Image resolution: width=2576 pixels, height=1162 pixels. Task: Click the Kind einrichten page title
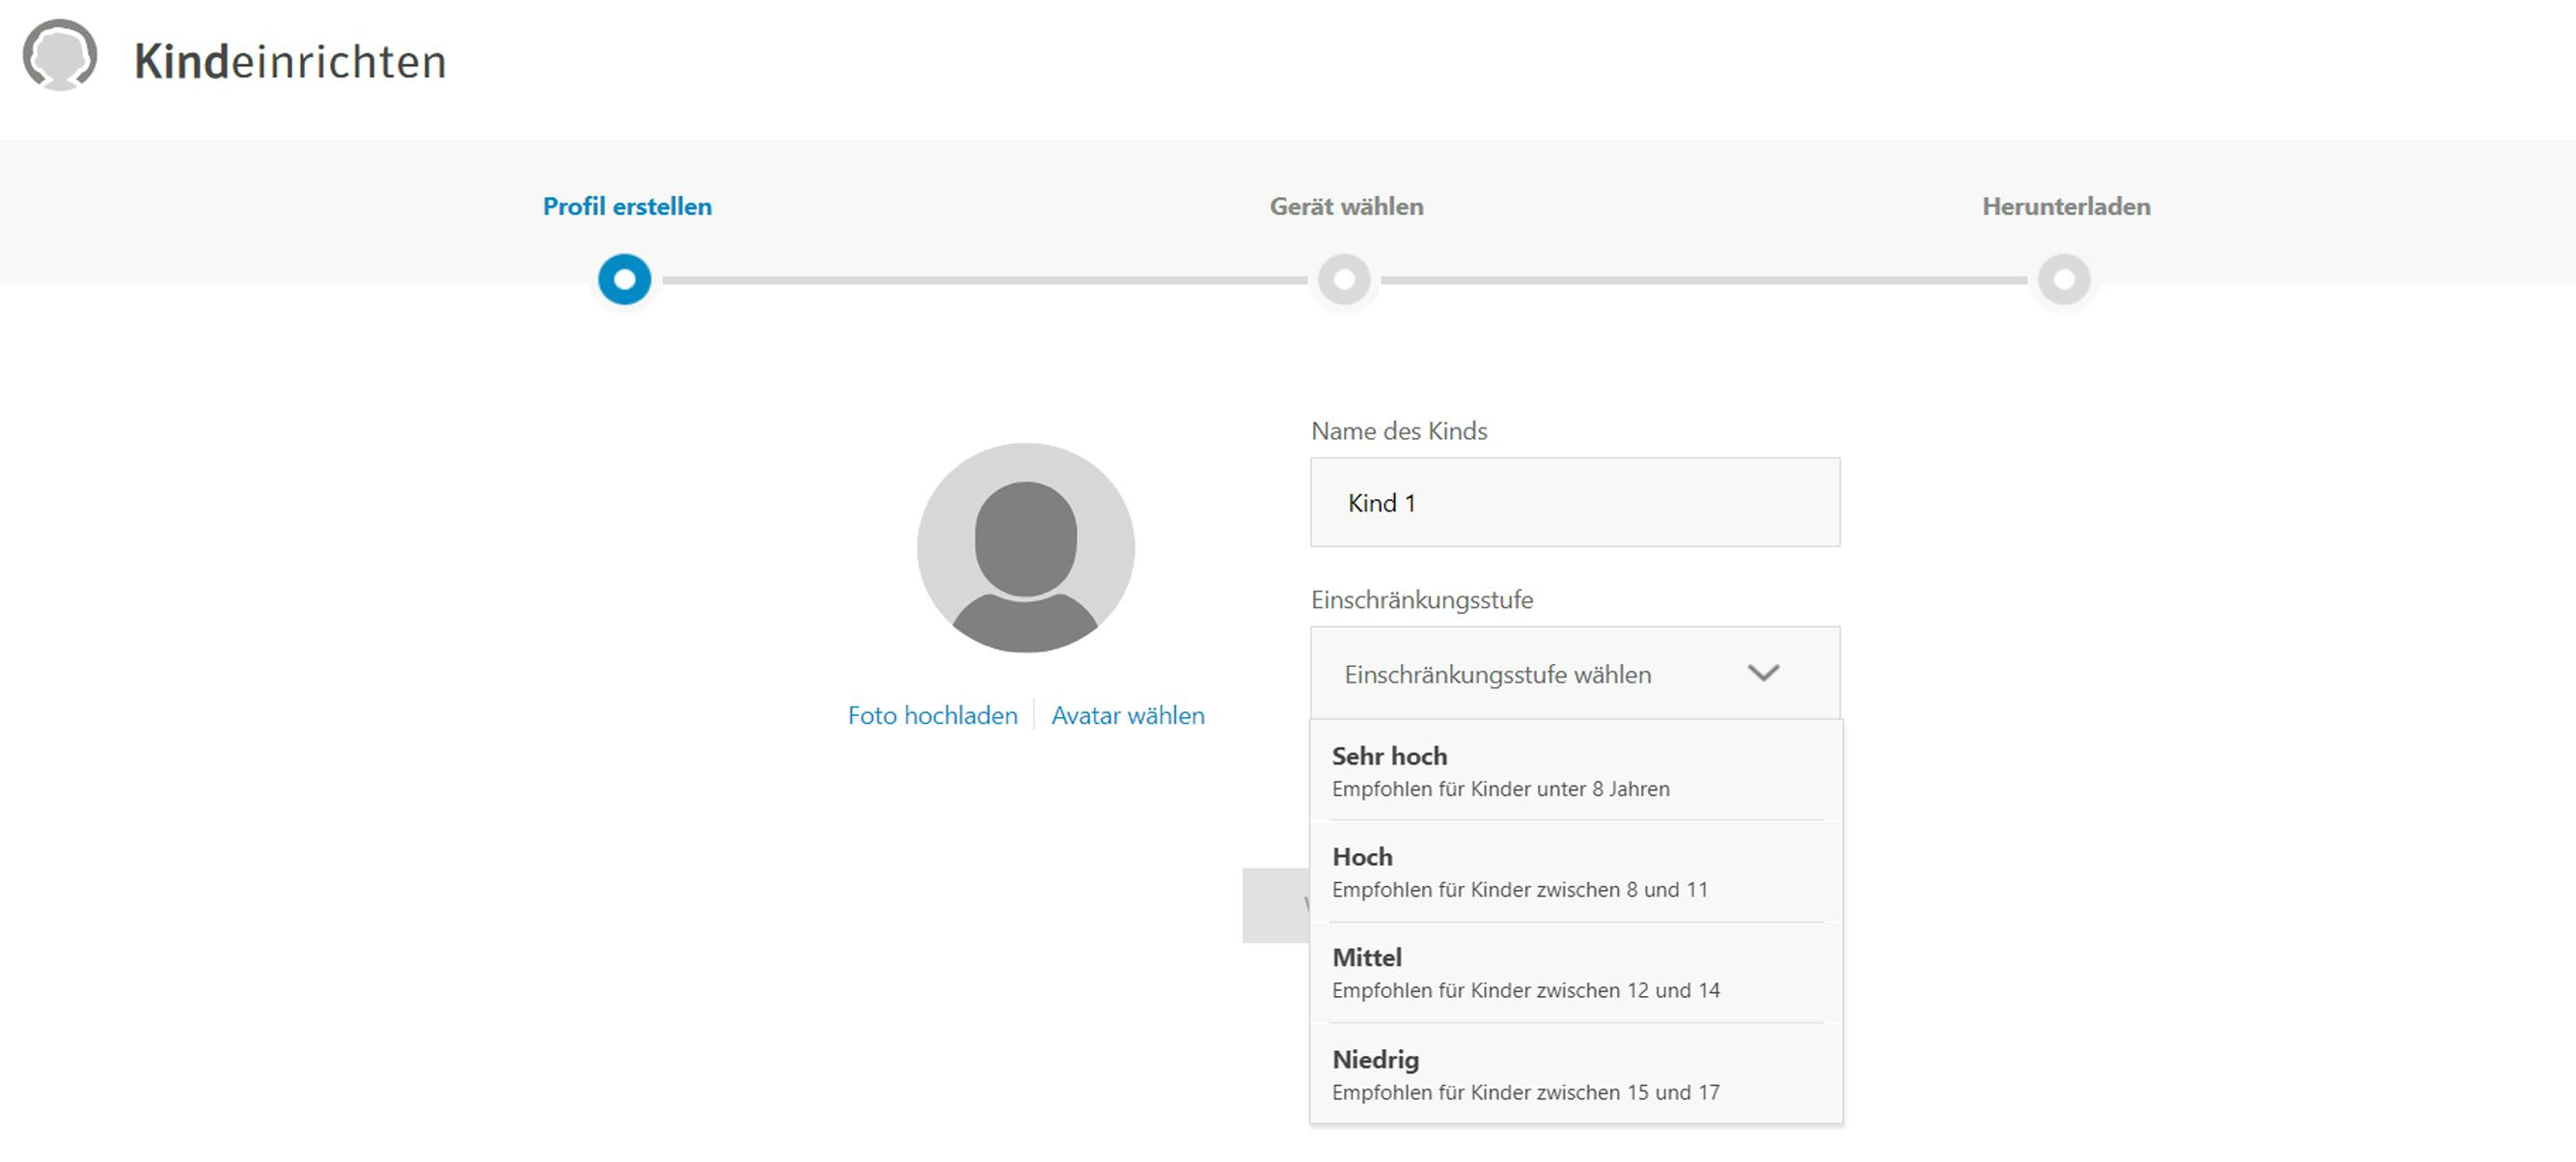point(290,62)
